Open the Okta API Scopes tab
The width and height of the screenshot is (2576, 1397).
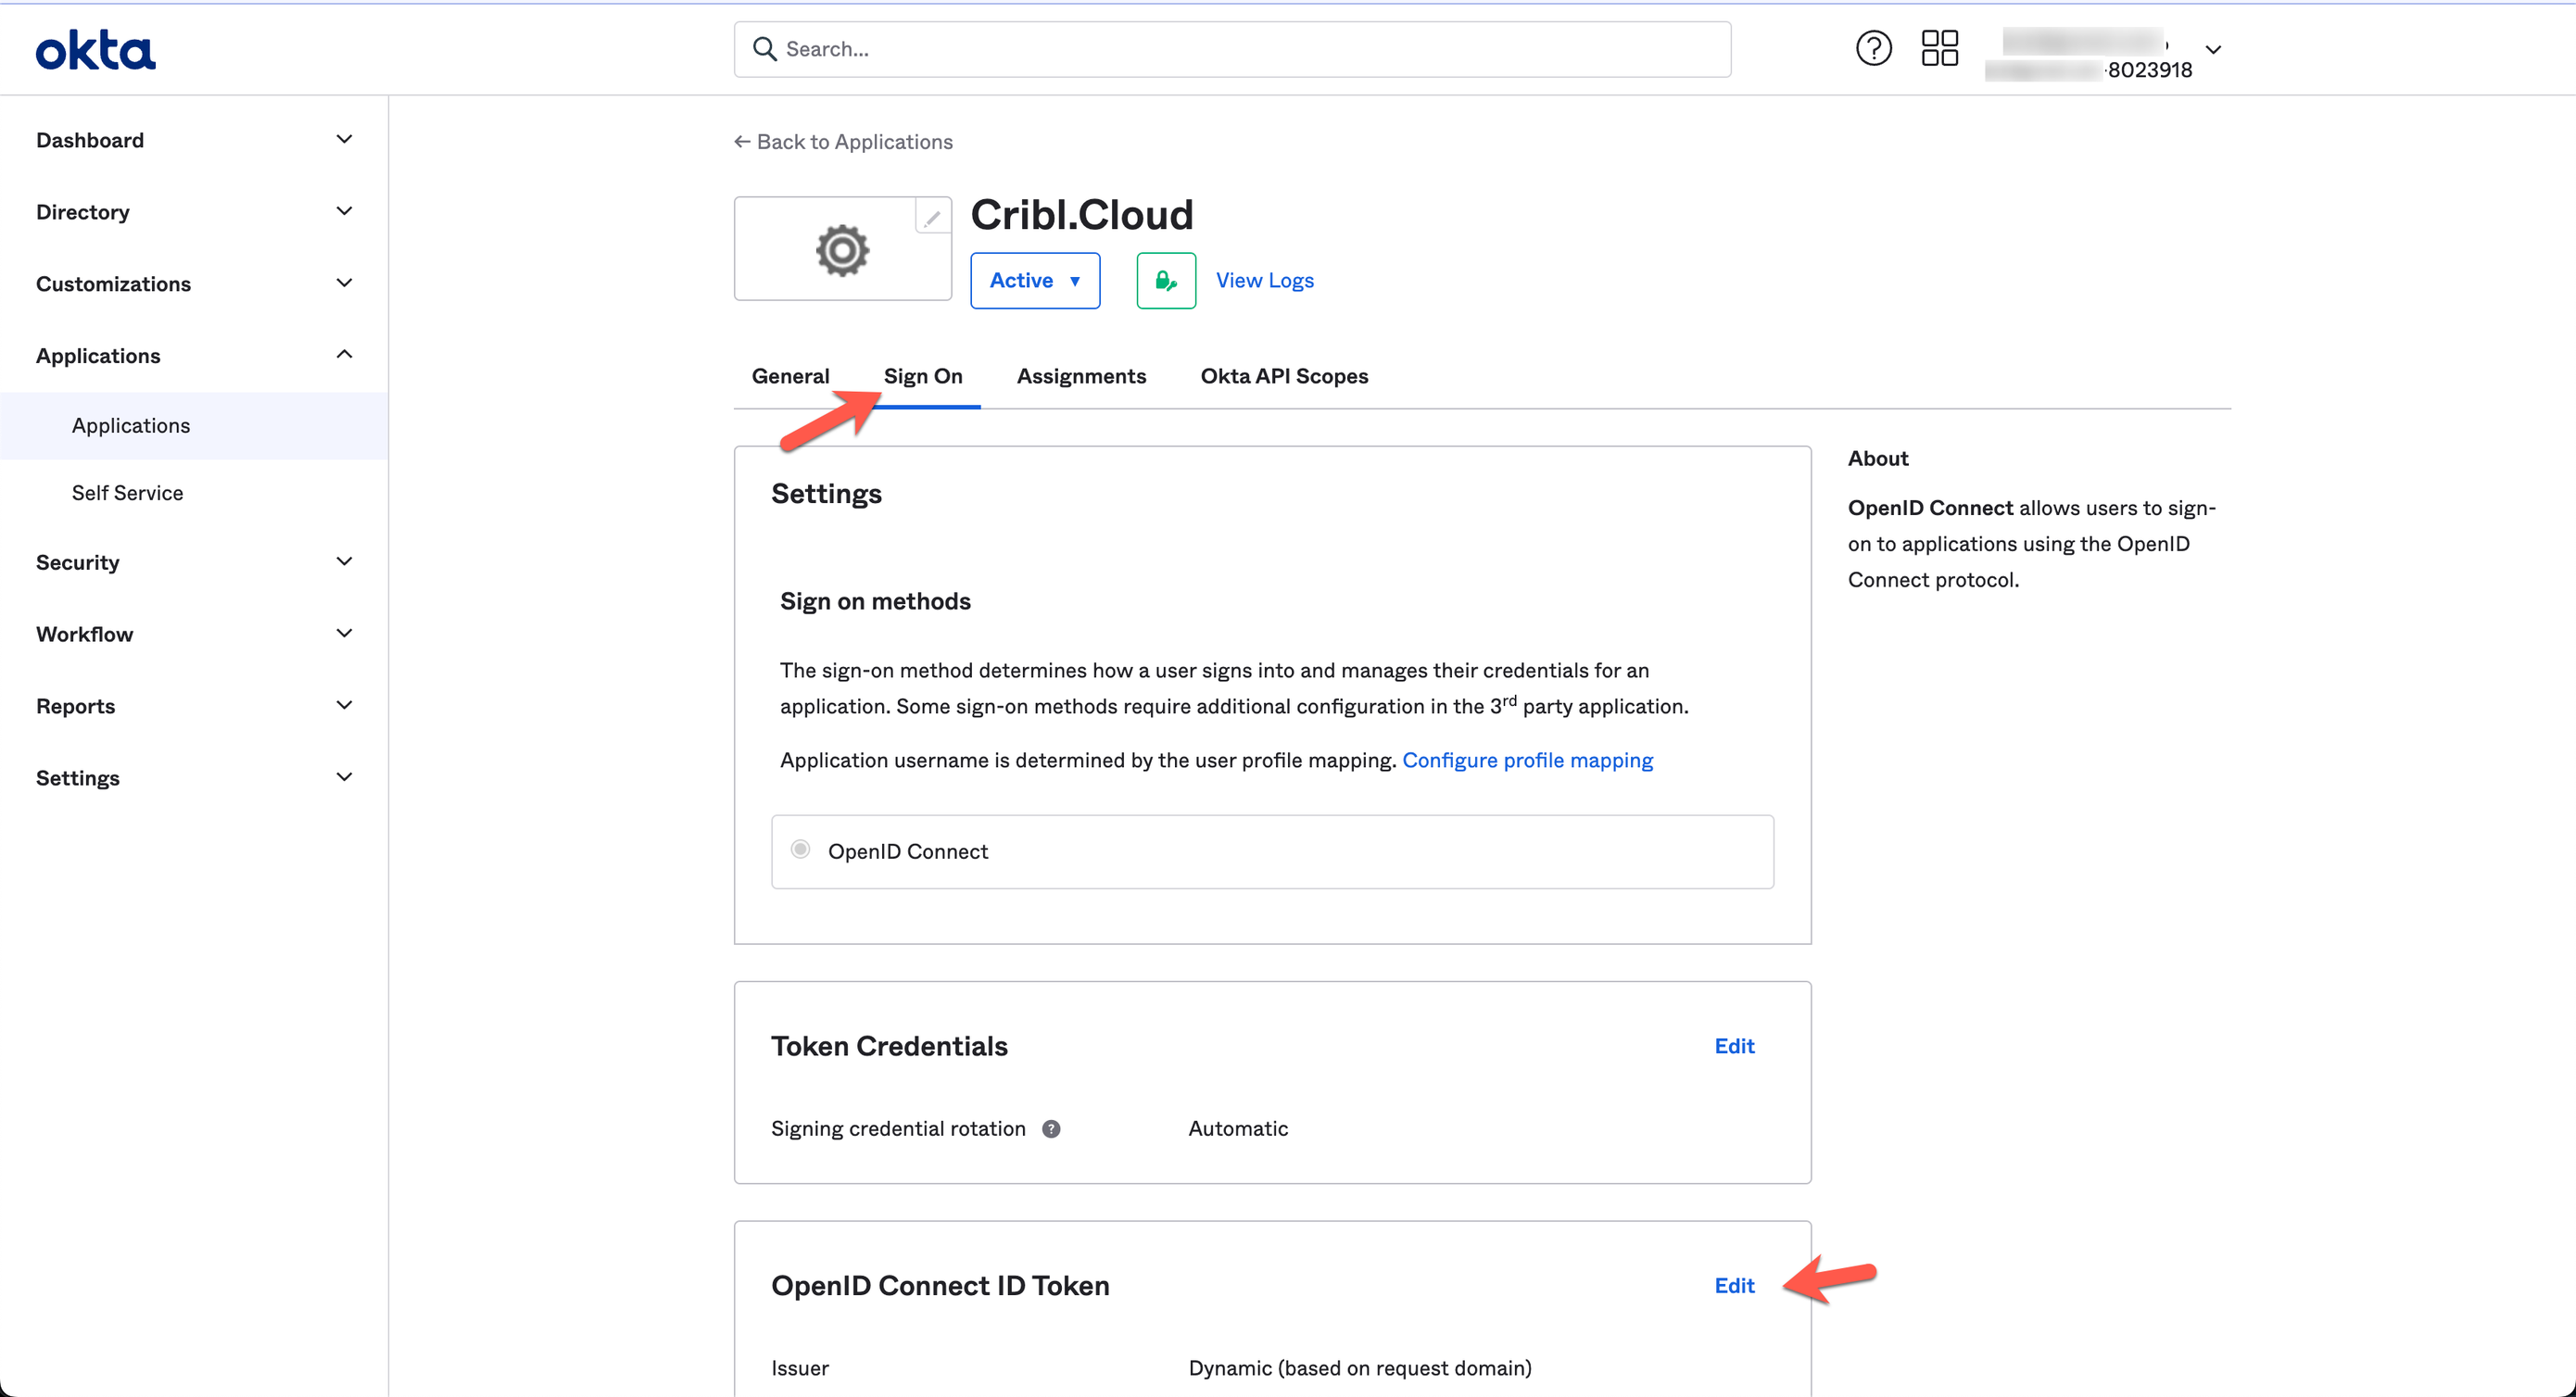[1283, 376]
